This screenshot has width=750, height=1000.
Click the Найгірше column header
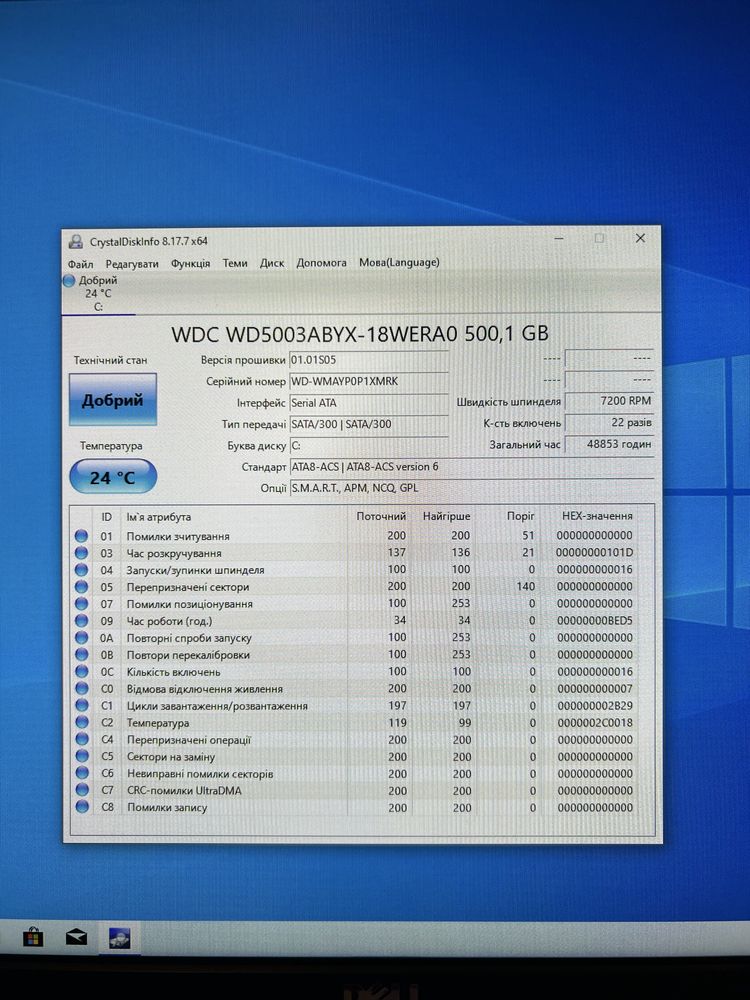pyautogui.click(x=446, y=516)
